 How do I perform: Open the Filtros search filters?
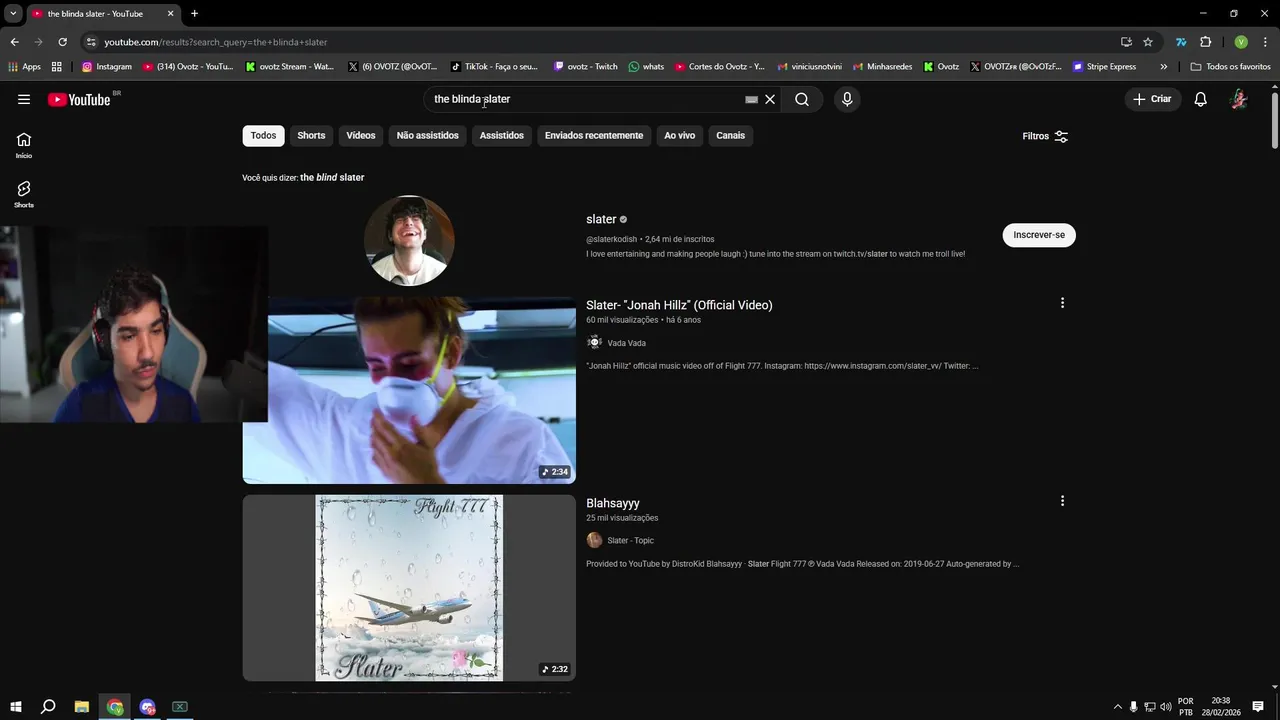click(x=1045, y=136)
